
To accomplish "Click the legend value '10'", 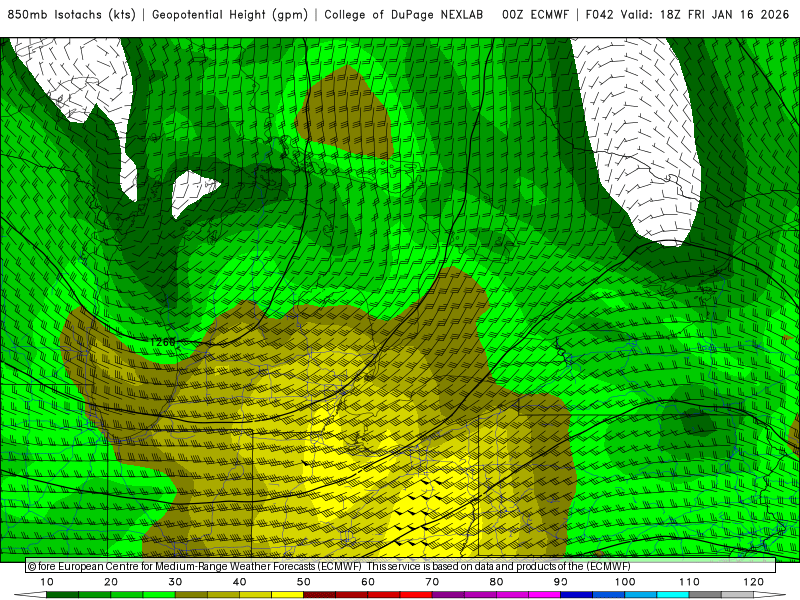I will click(x=46, y=582).
